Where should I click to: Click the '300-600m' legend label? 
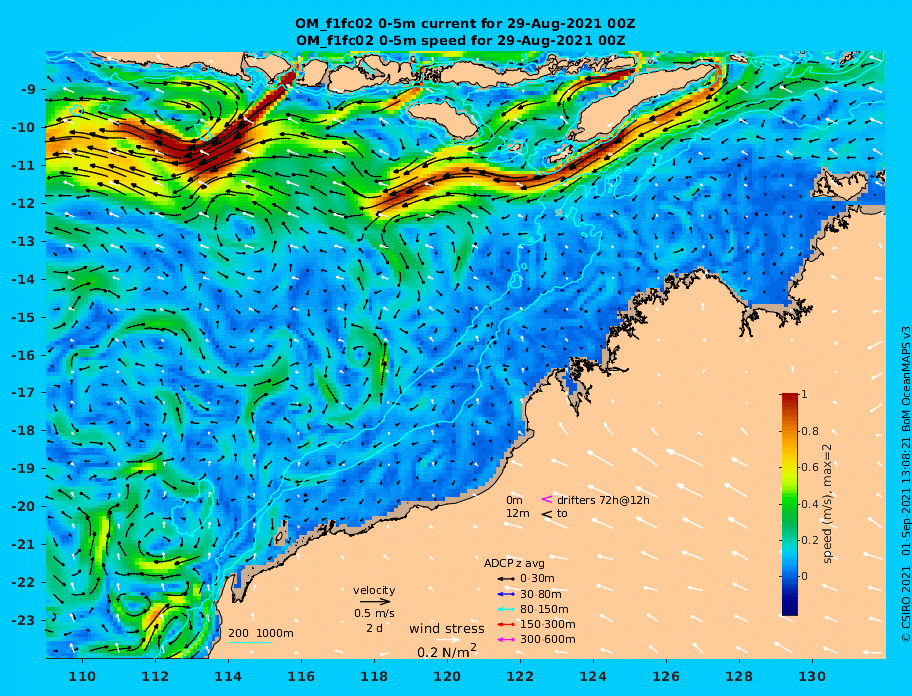click(548, 640)
